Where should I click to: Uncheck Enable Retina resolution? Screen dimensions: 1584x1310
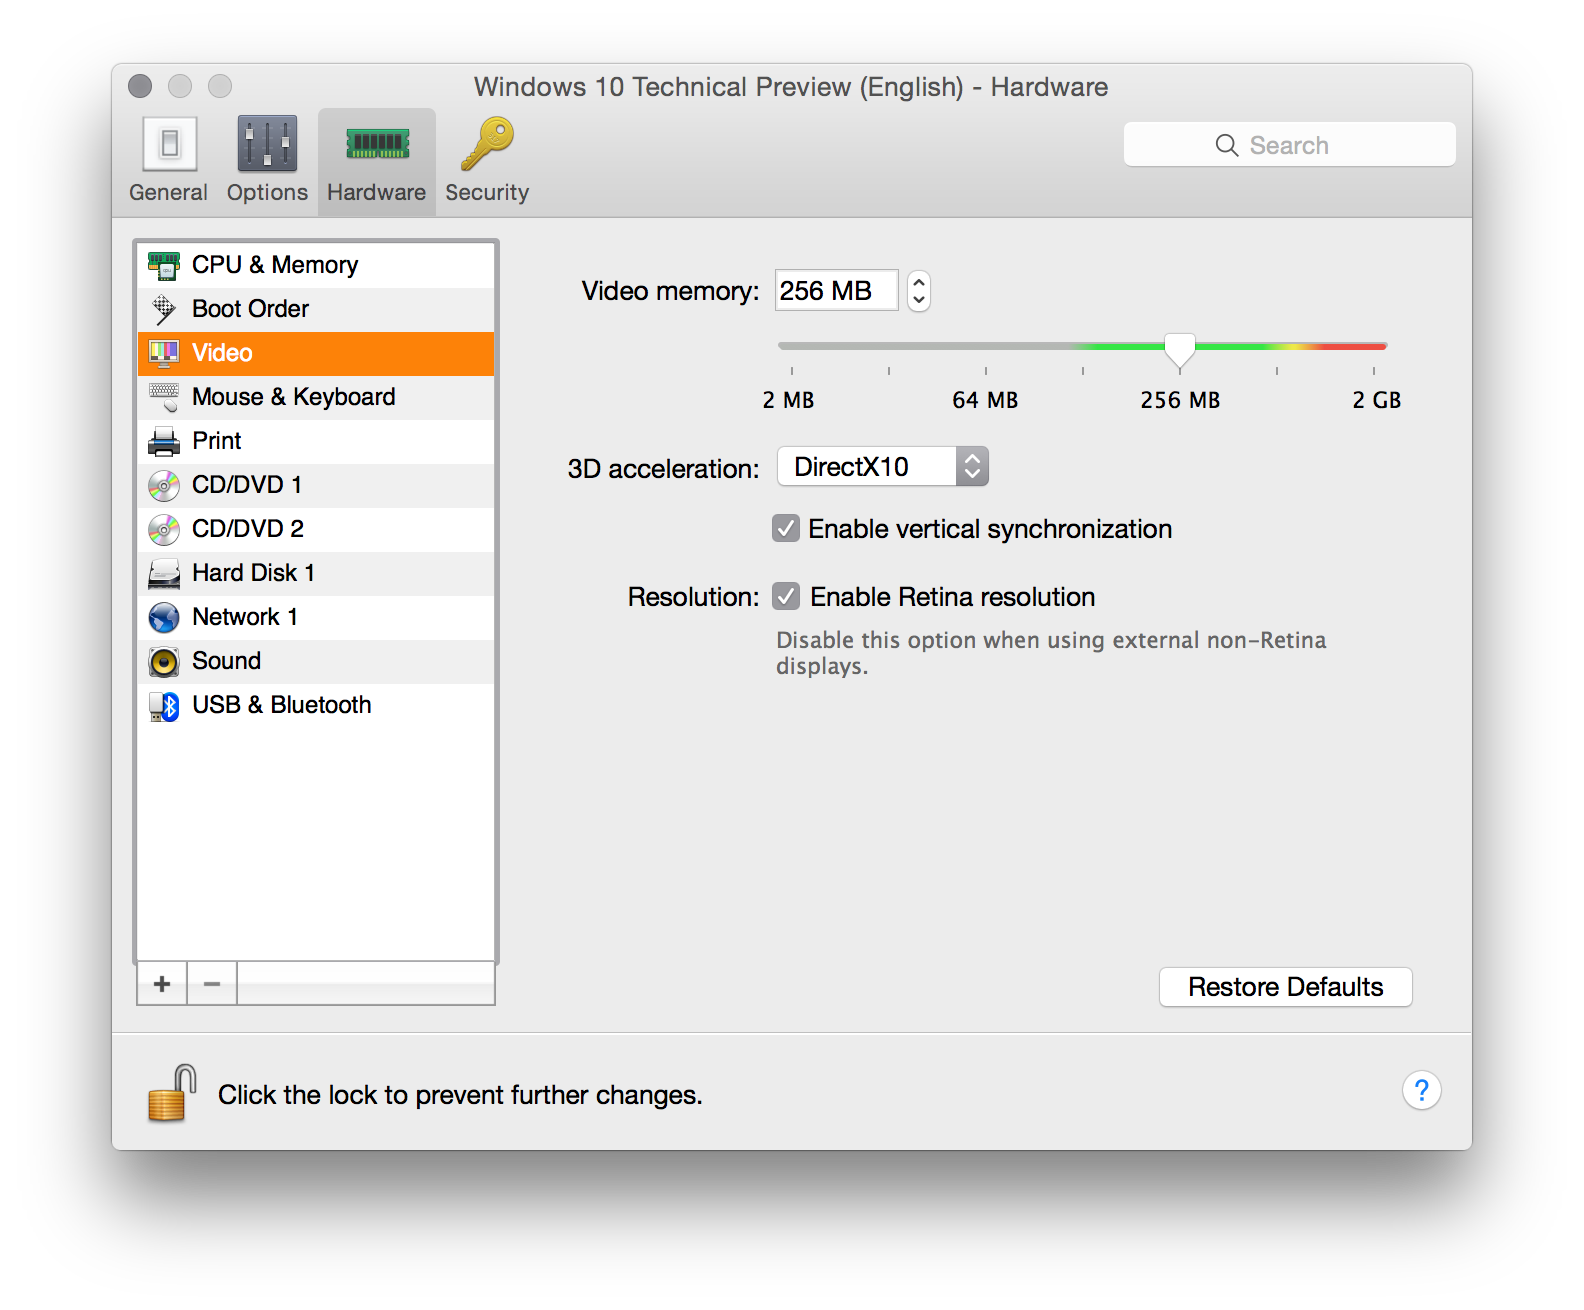click(x=786, y=597)
